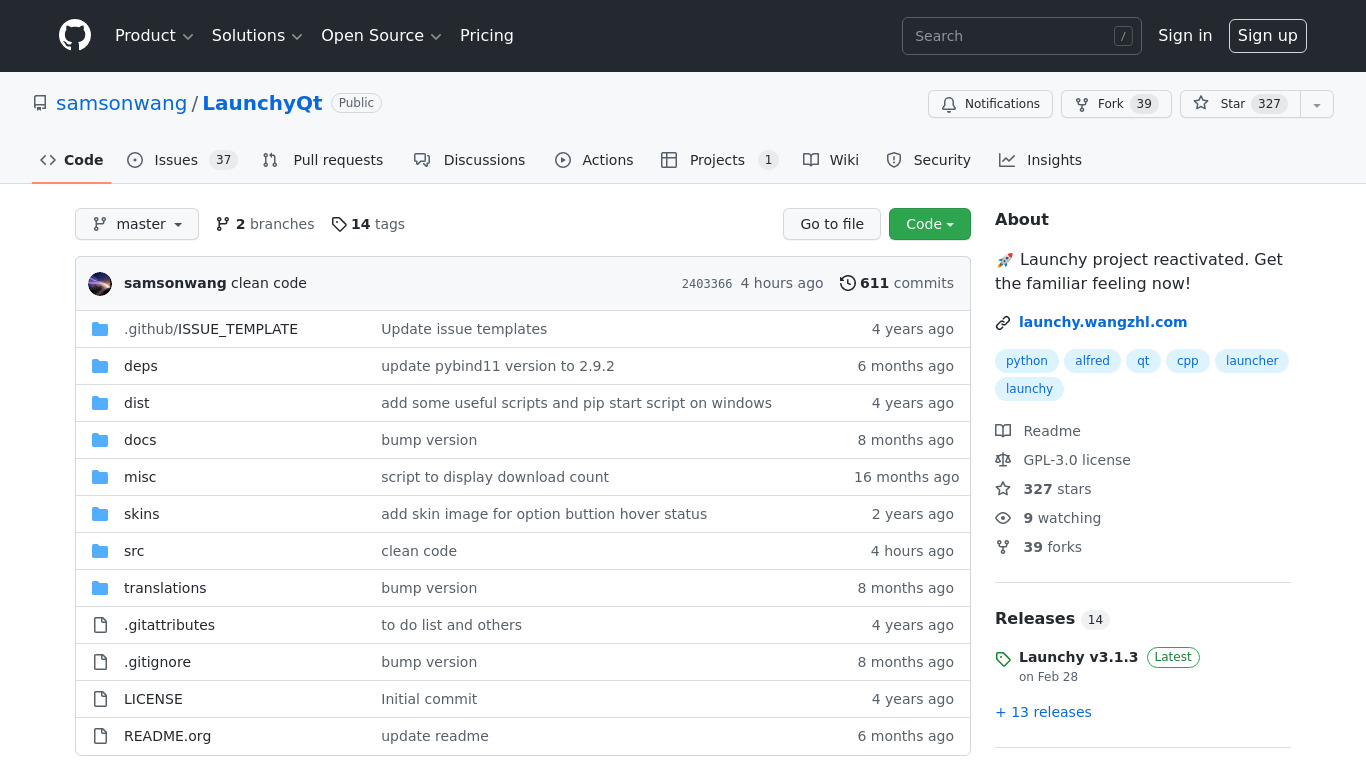Click in the Search input field
Image resolution: width=1366 pixels, height=768 pixels.
(x=1010, y=36)
